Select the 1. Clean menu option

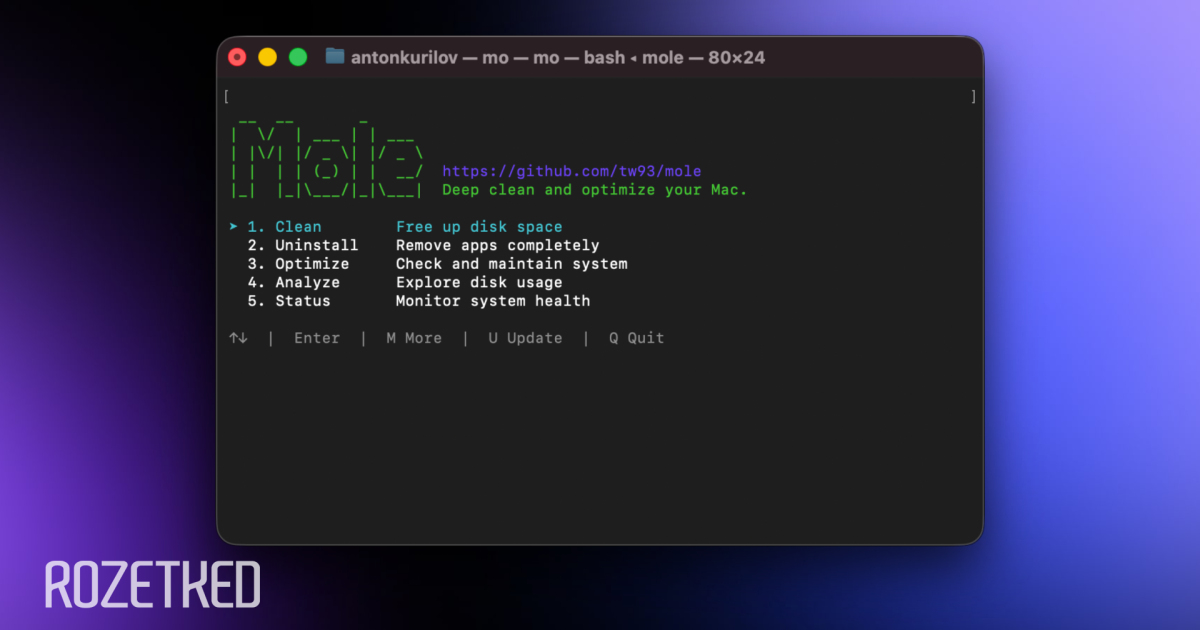coord(285,227)
